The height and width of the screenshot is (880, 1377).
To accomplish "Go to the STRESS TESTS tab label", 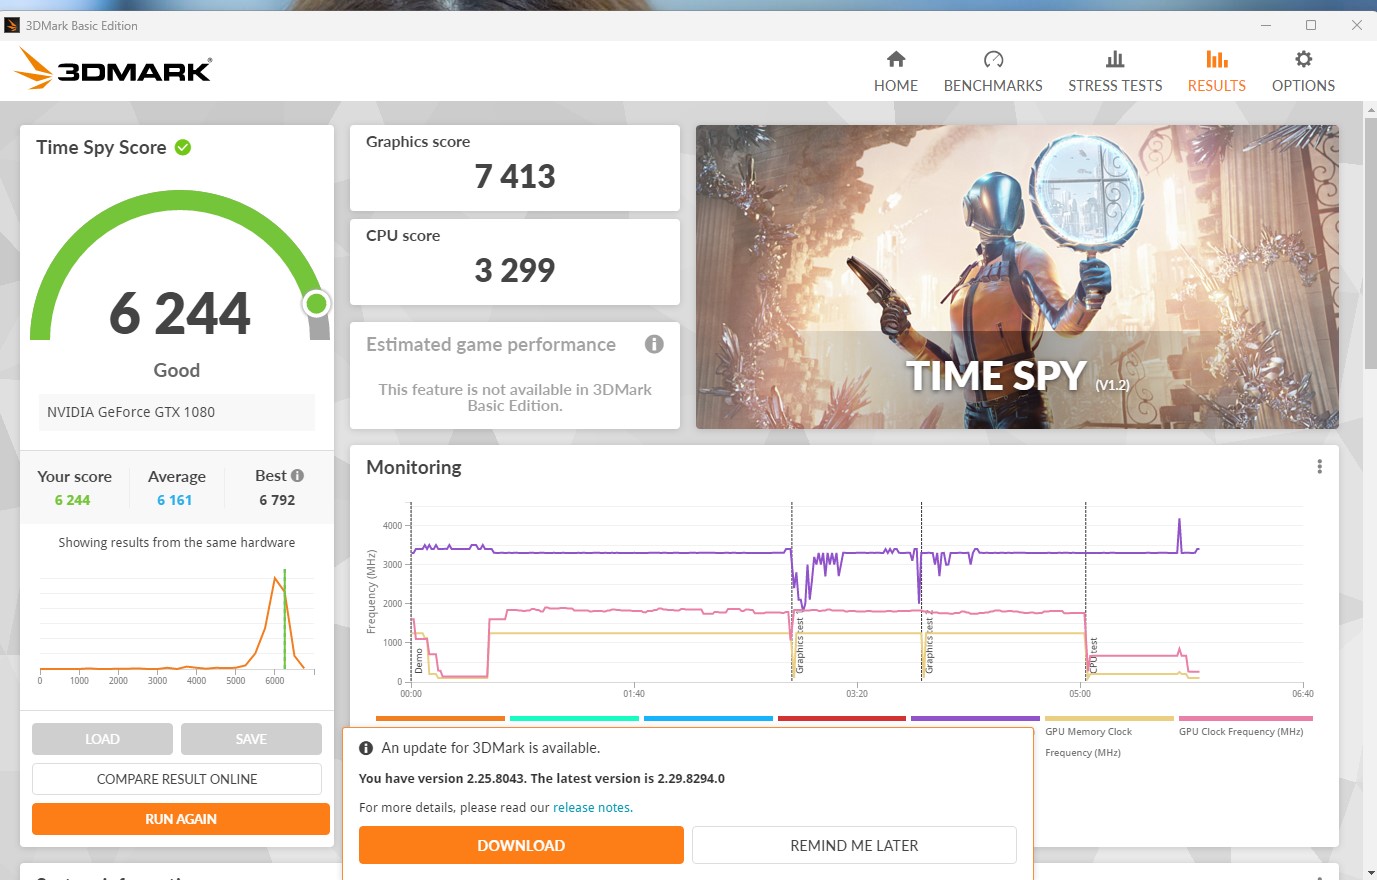I will point(1115,86).
